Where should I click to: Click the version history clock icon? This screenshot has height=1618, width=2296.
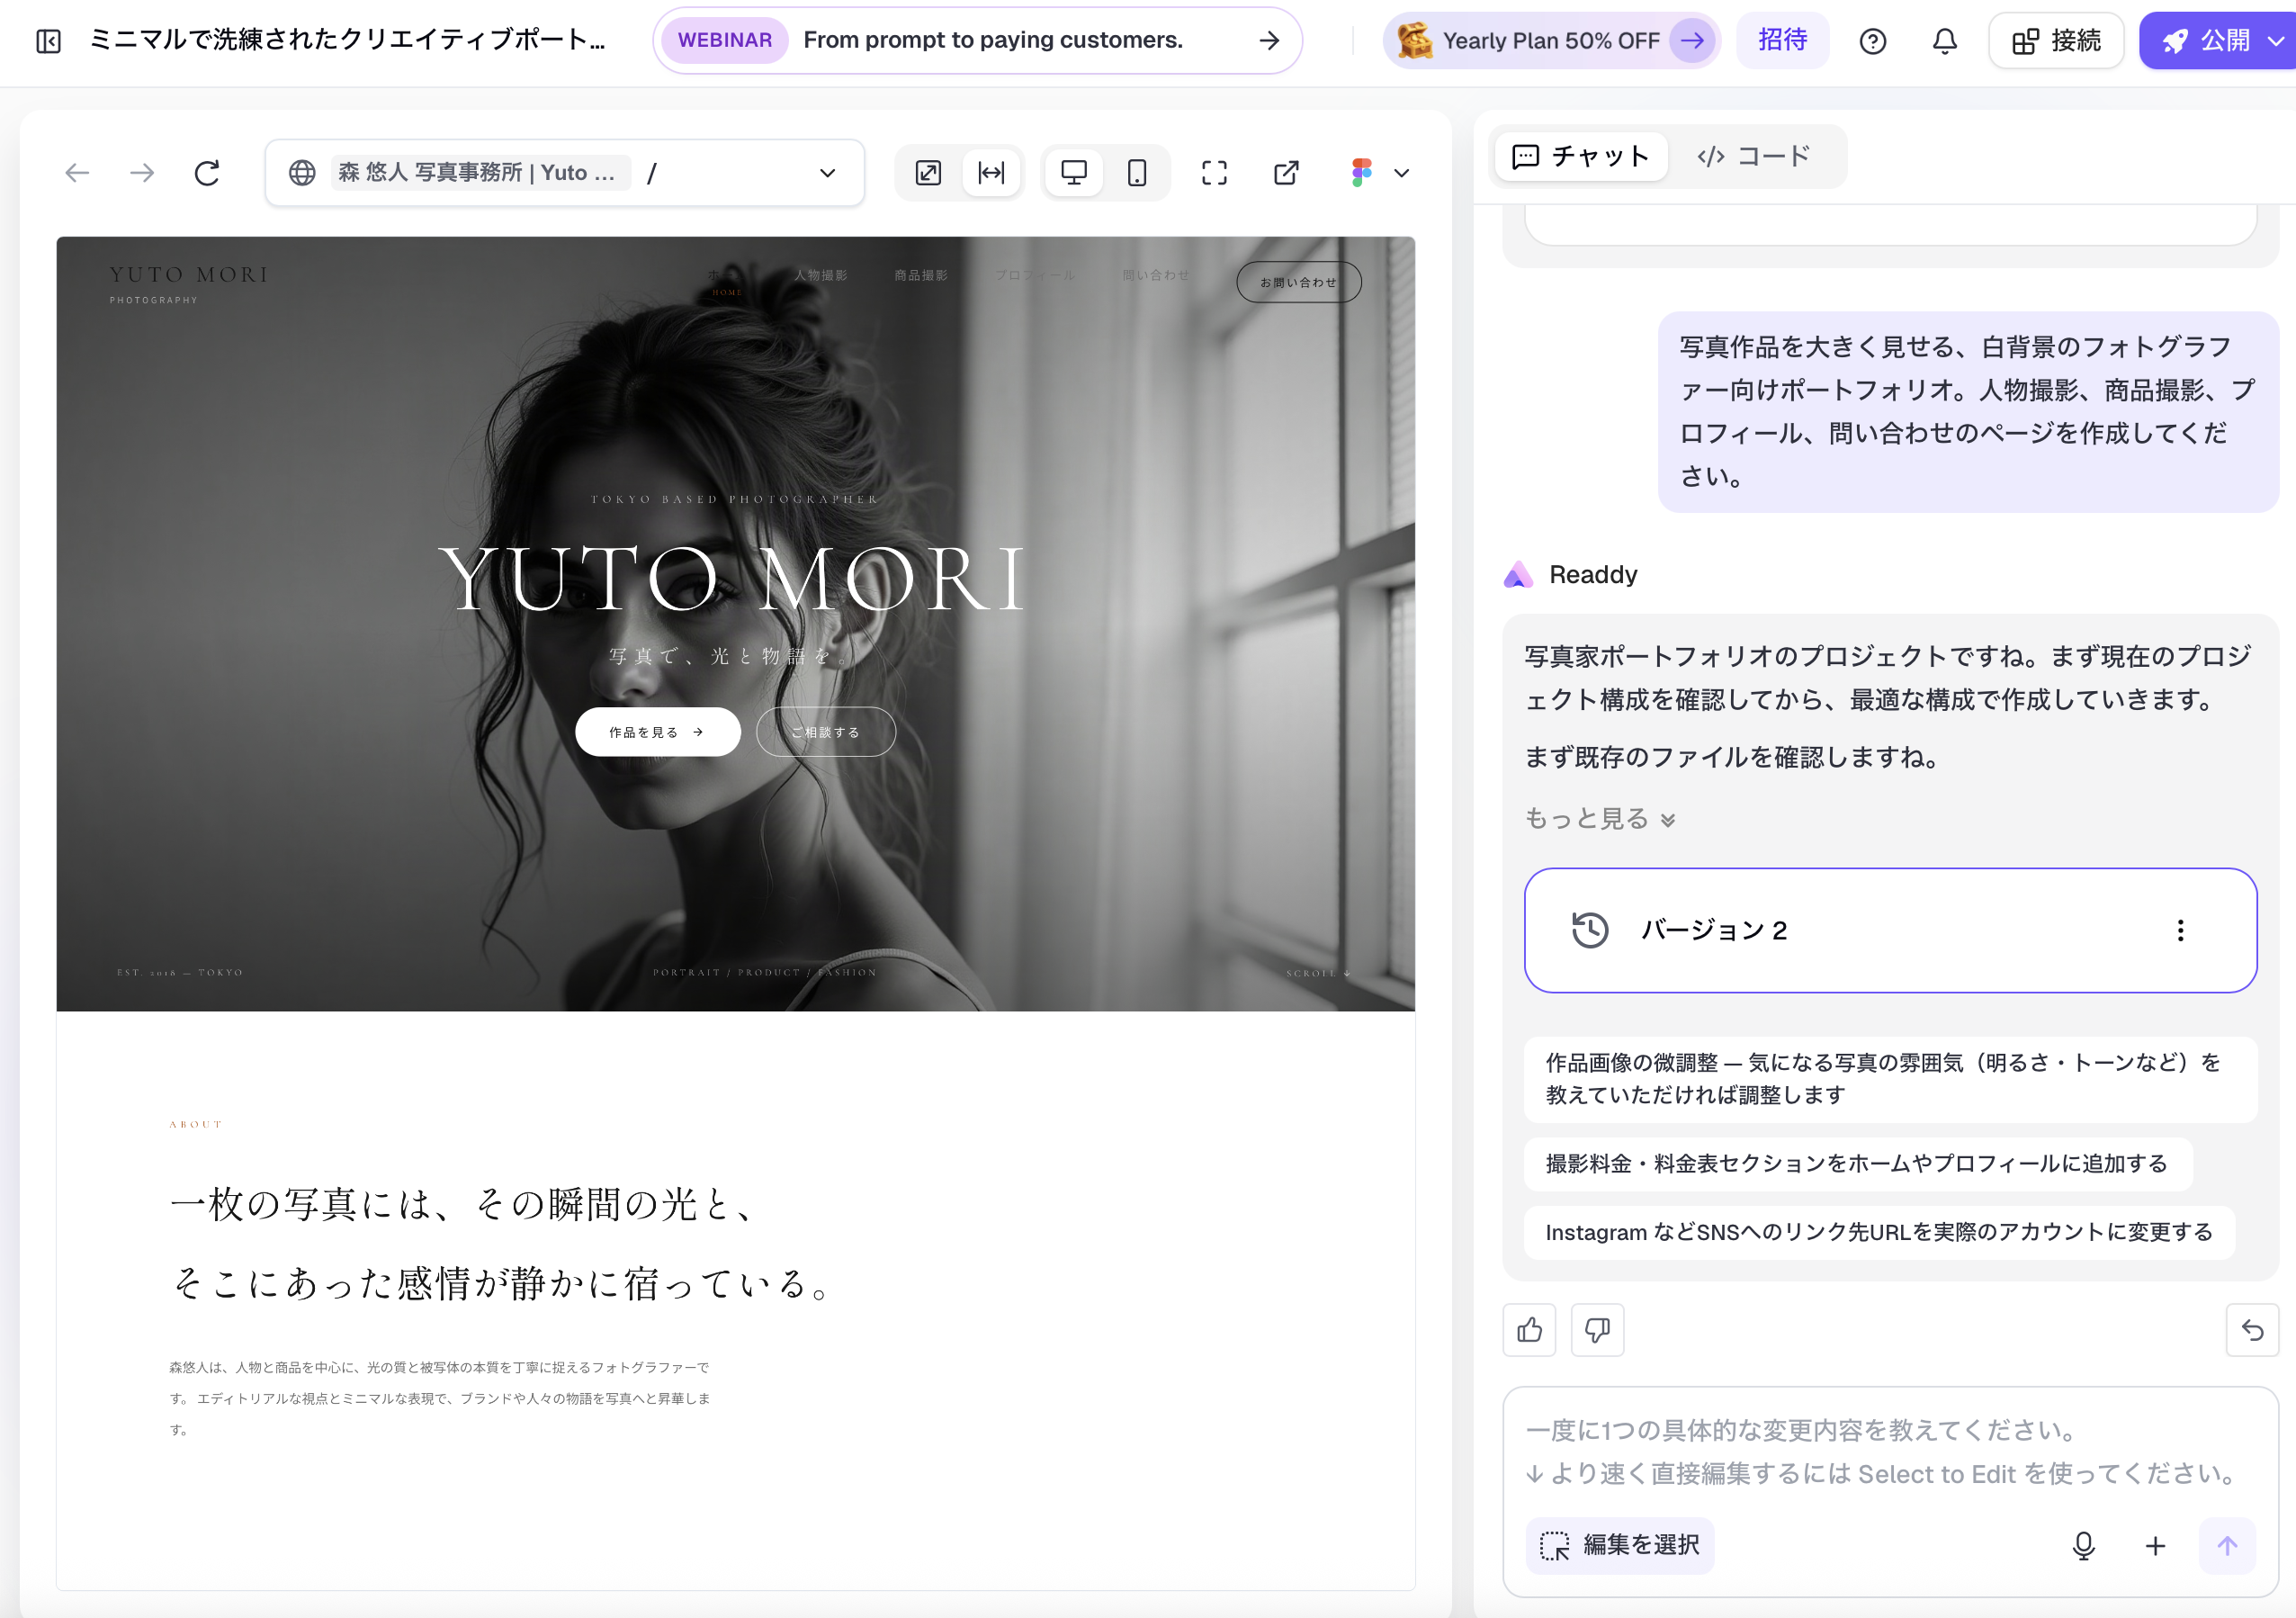click(x=1589, y=930)
